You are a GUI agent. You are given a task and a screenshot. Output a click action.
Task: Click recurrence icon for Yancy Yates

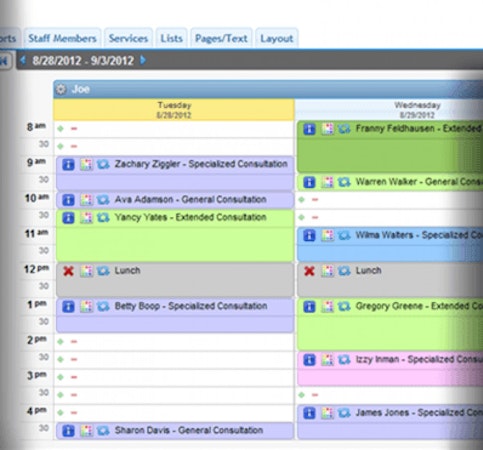click(103, 218)
